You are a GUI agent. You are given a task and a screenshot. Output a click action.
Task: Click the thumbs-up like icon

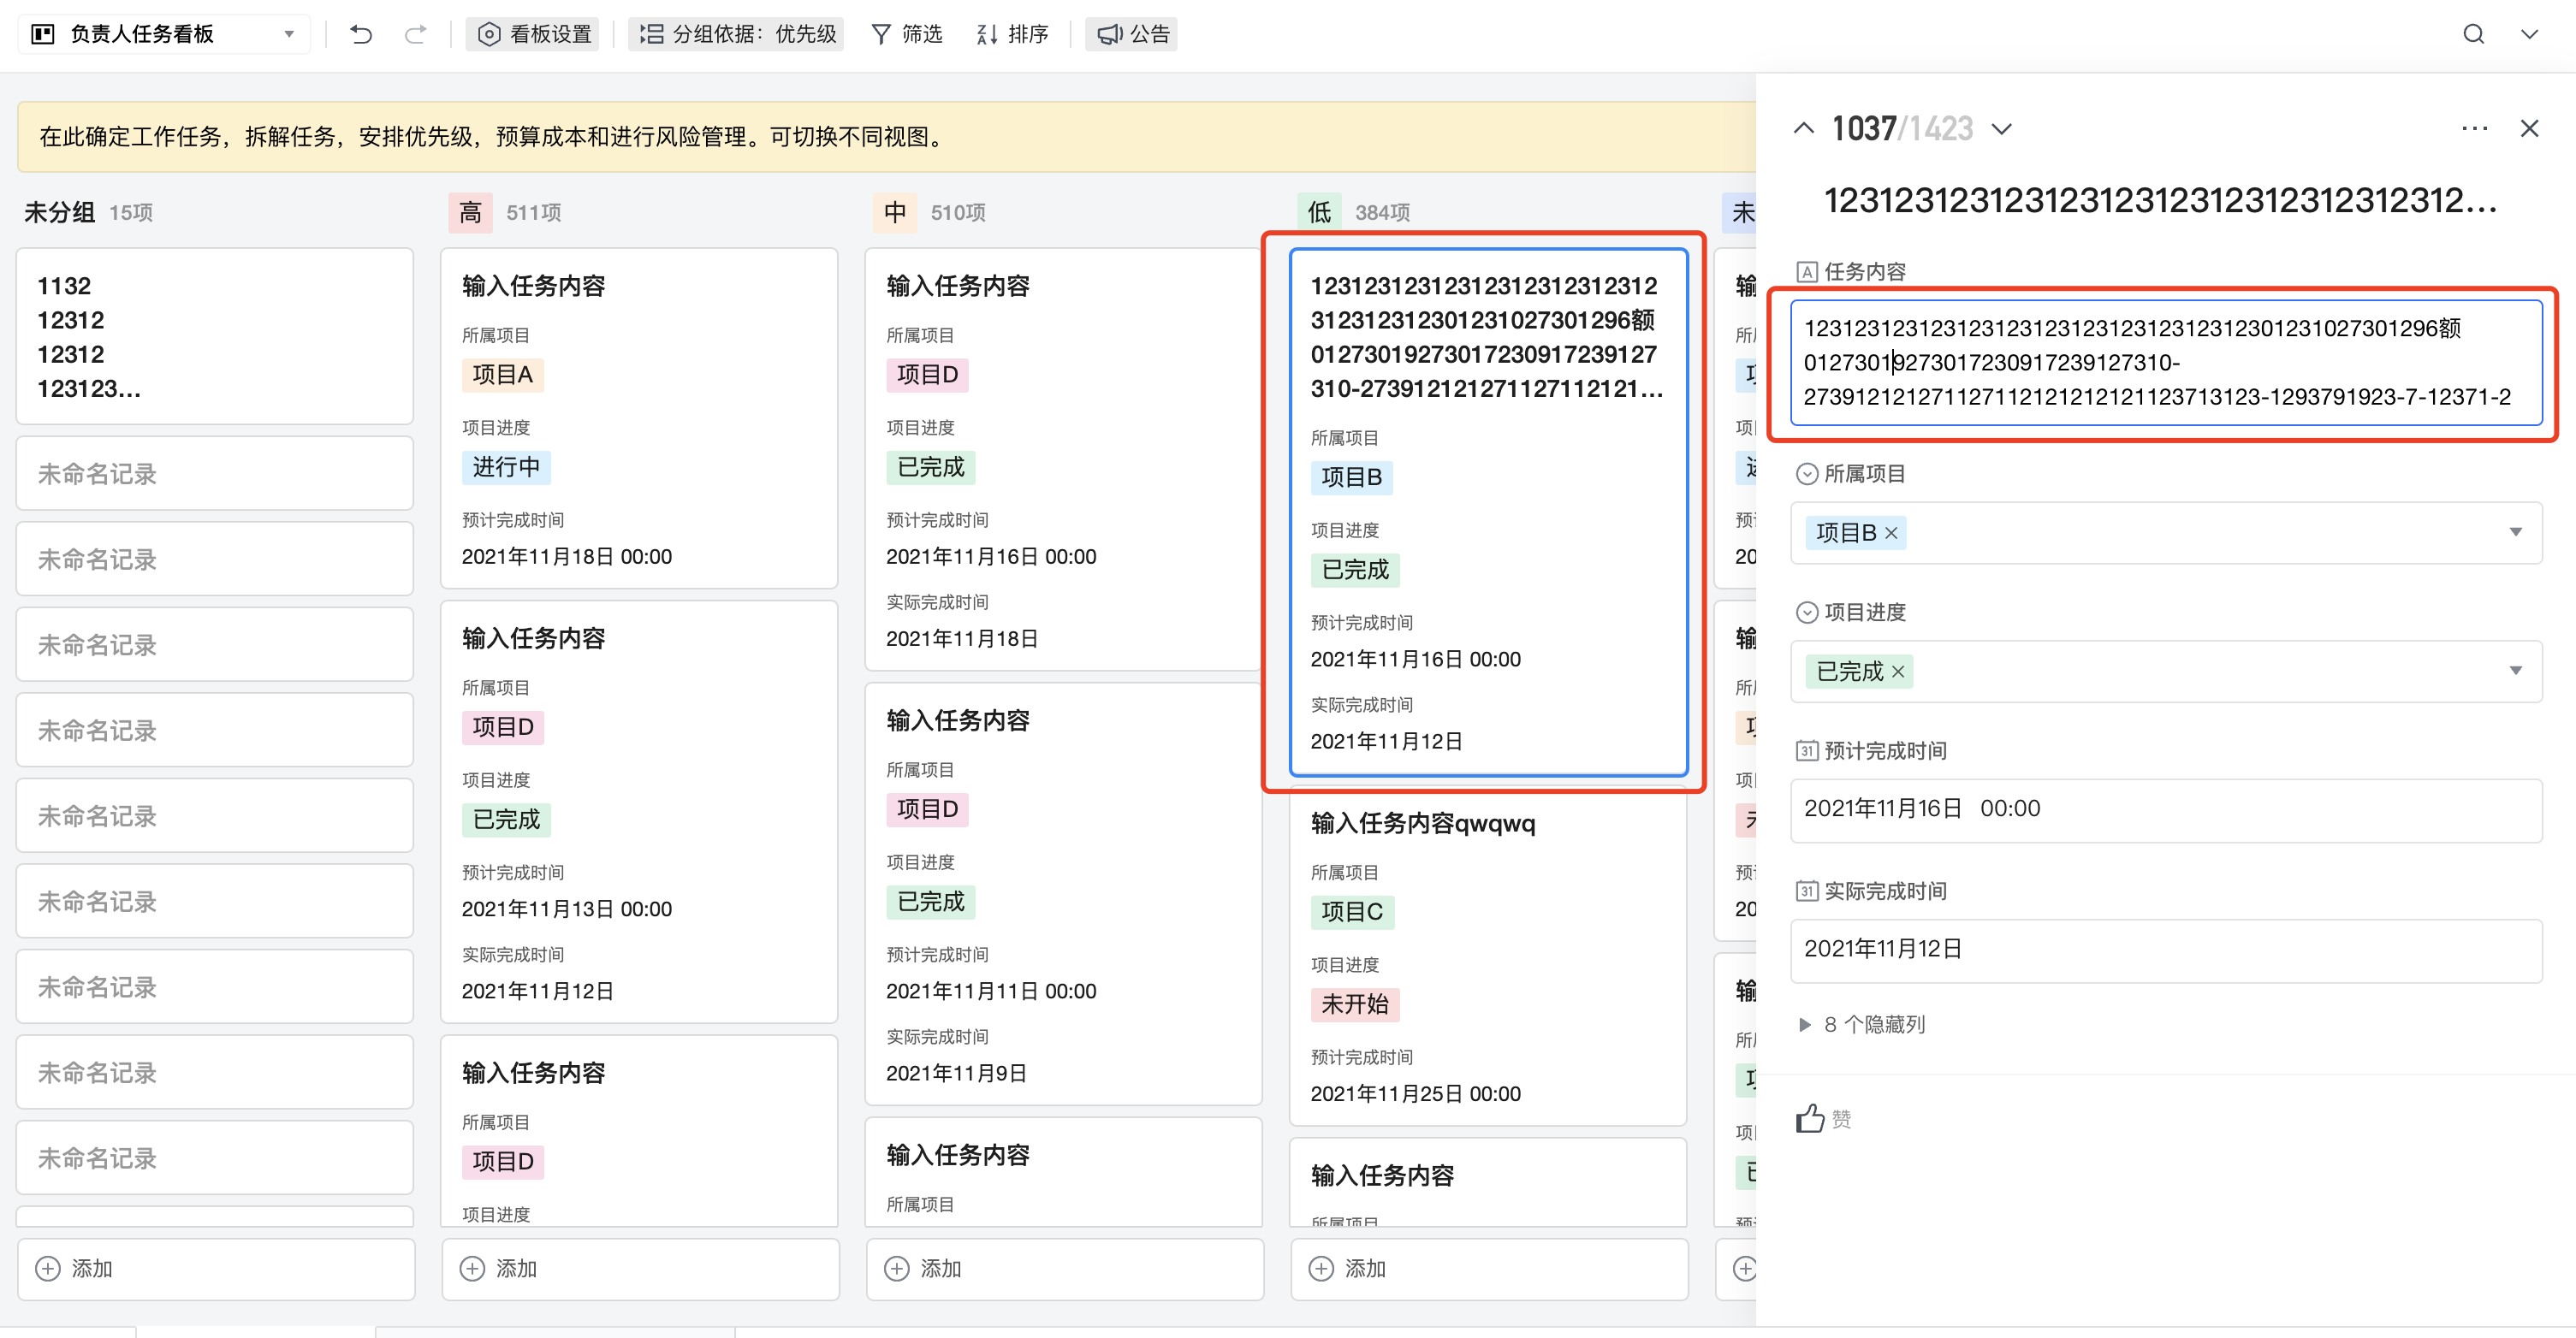pyautogui.click(x=1809, y=1118)
